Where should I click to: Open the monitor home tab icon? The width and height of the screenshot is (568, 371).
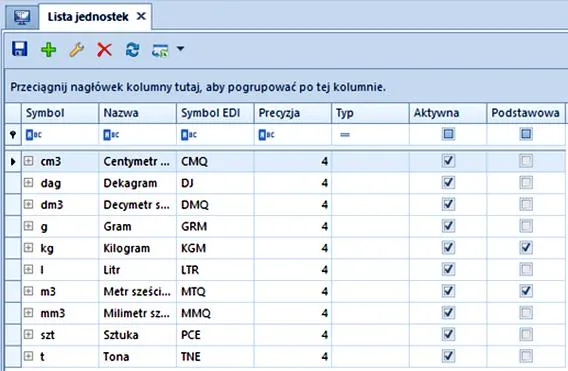point(22,17)
